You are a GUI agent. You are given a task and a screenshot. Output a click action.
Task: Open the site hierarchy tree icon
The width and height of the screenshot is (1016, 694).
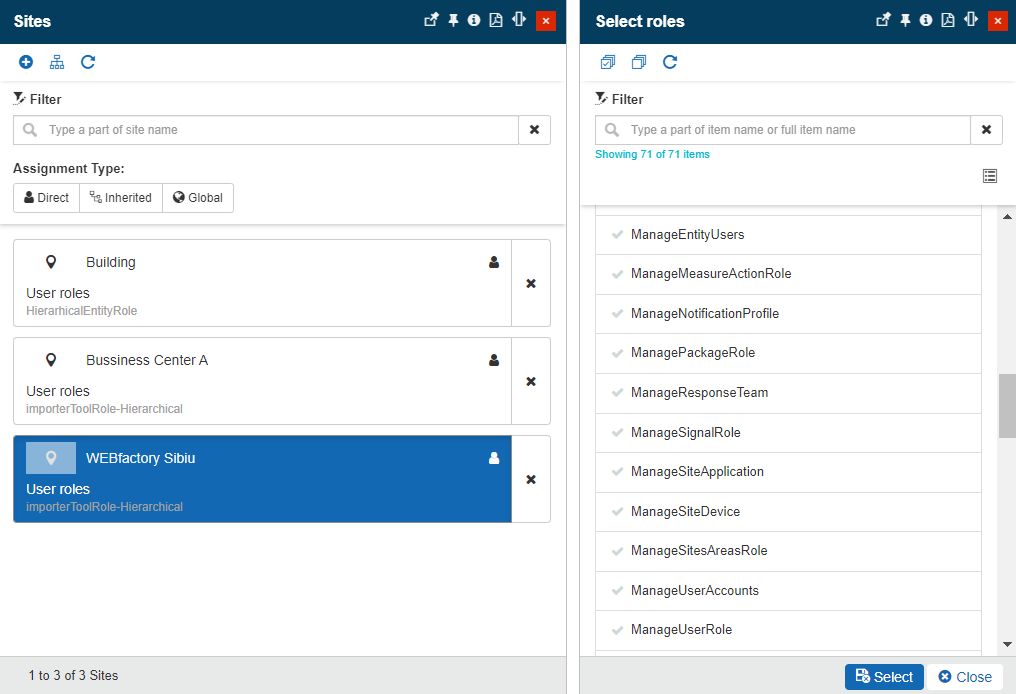[57, 62]
